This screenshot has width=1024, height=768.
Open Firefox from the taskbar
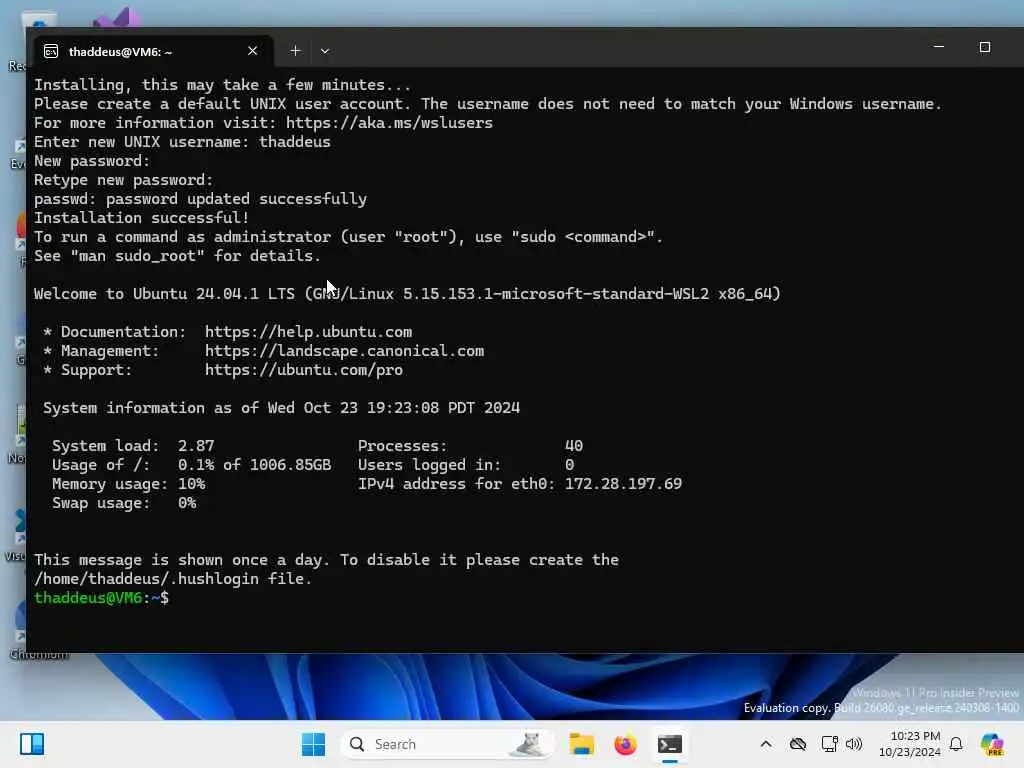[x=625, y=744]
